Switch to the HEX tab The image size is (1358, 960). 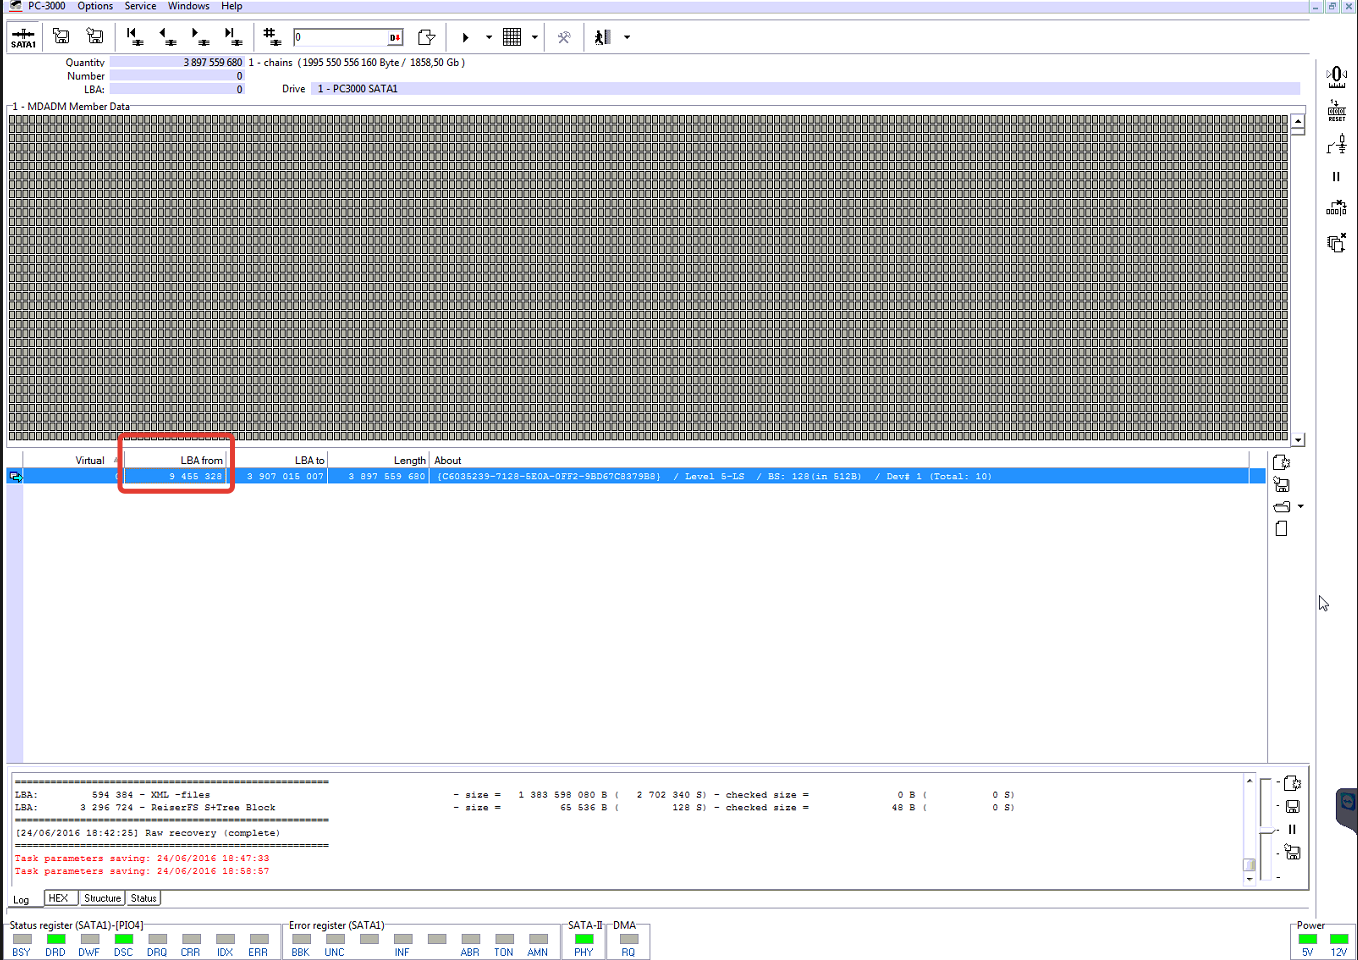click(x=59, y=898)
